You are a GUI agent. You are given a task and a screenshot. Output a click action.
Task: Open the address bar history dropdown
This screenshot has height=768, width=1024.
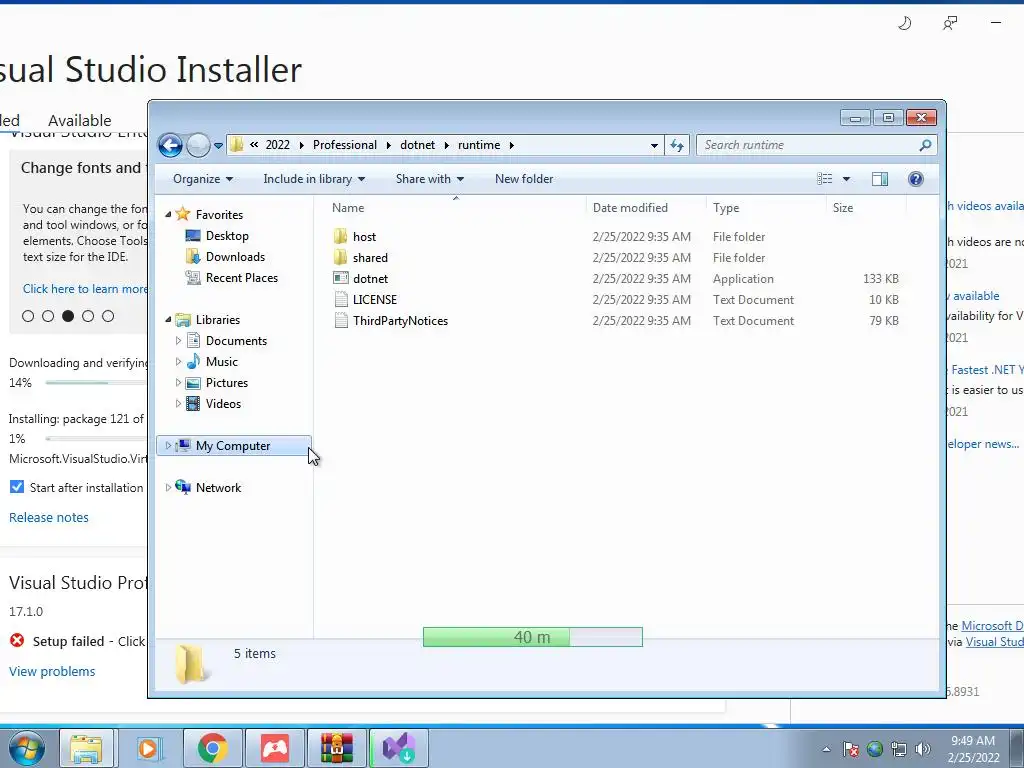coord(654,146)
